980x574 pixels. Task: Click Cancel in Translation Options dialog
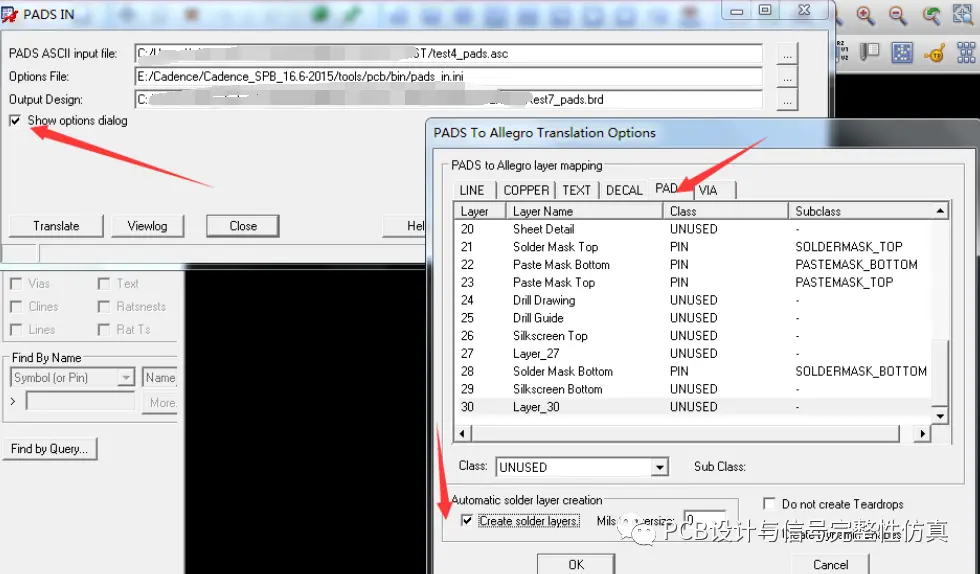831,564
